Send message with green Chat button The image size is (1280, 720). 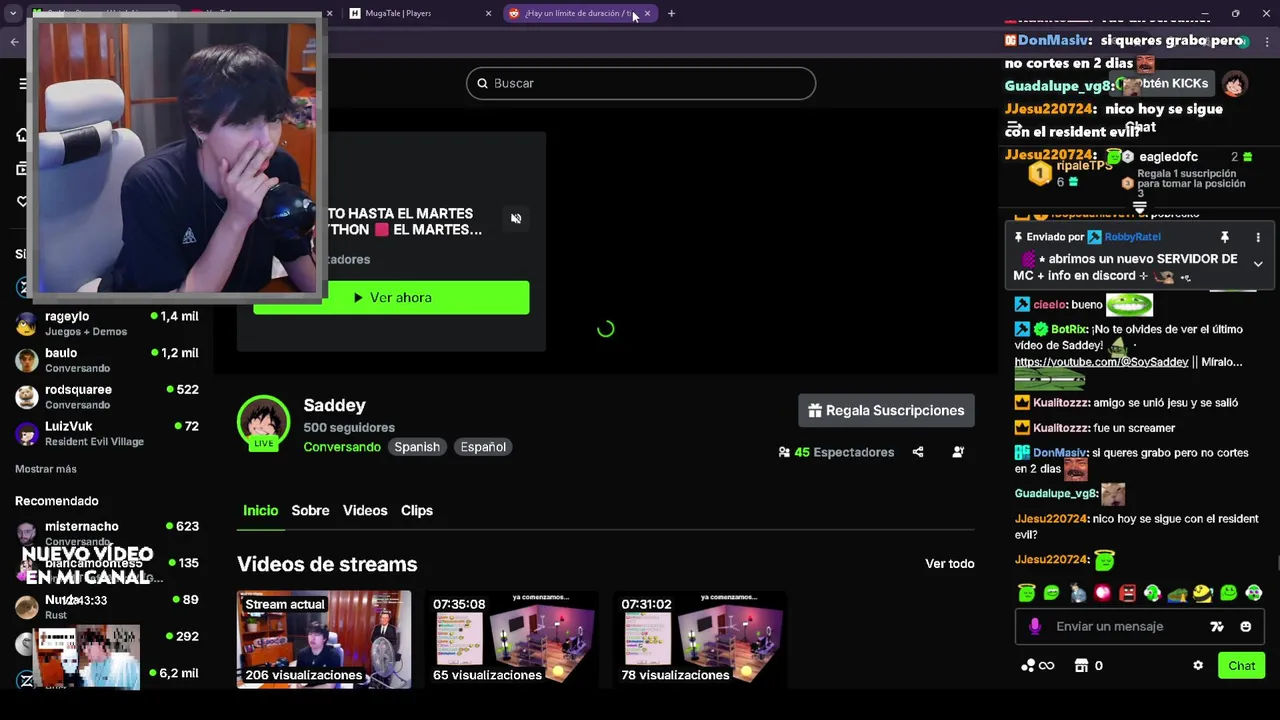click(1241, 666)
